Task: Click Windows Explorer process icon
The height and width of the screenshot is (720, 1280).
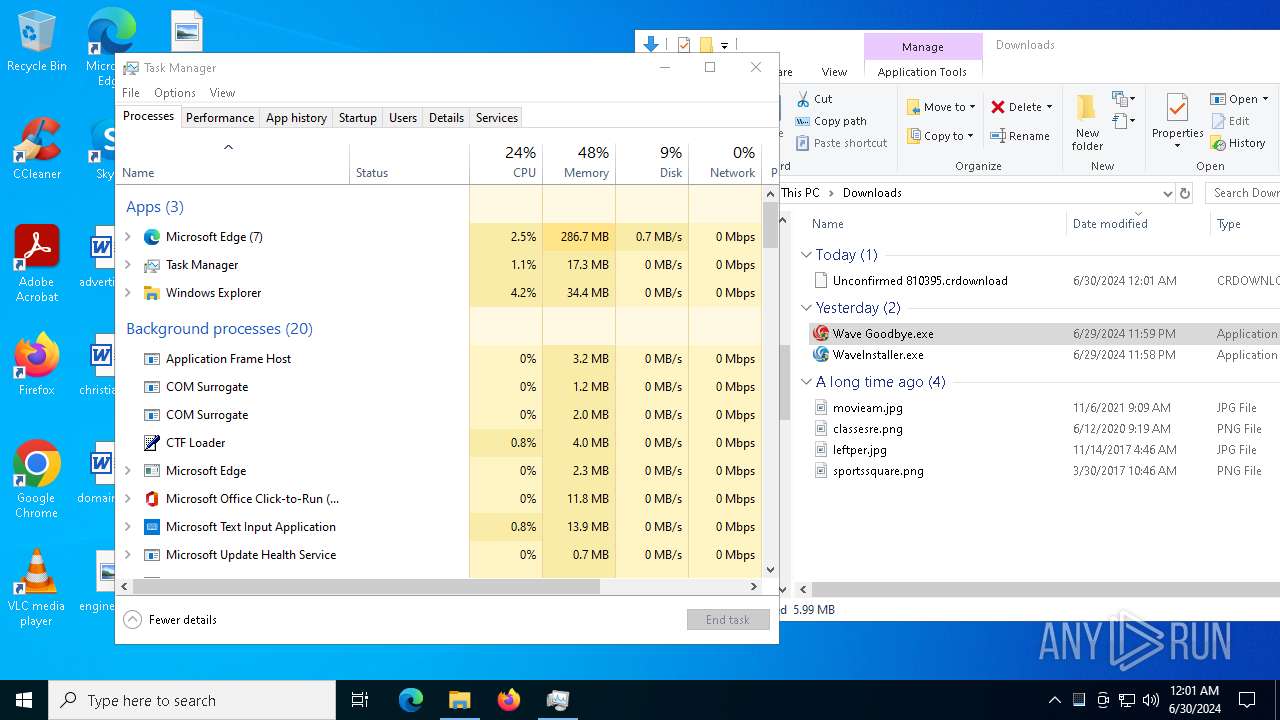Action: point(152,293)
